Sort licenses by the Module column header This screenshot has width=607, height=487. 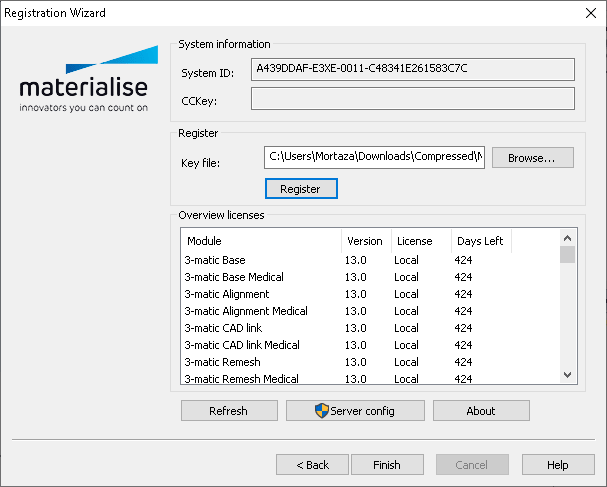[x=261, y=241]
